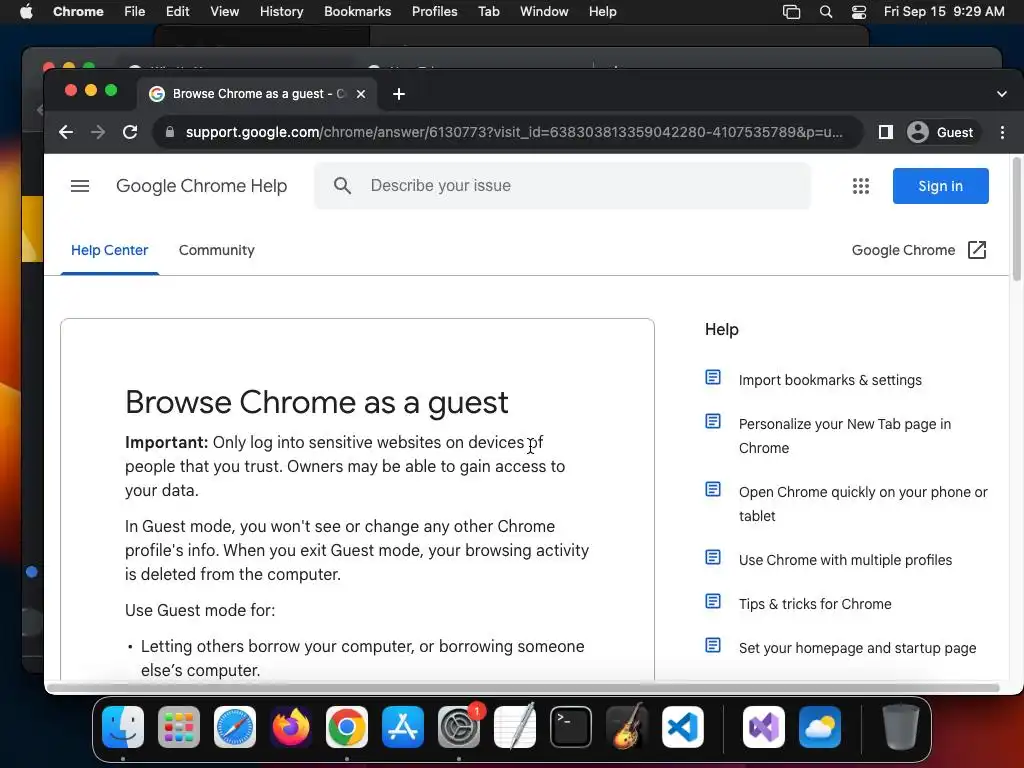Click the date and time clock

(x=944, y=12)
